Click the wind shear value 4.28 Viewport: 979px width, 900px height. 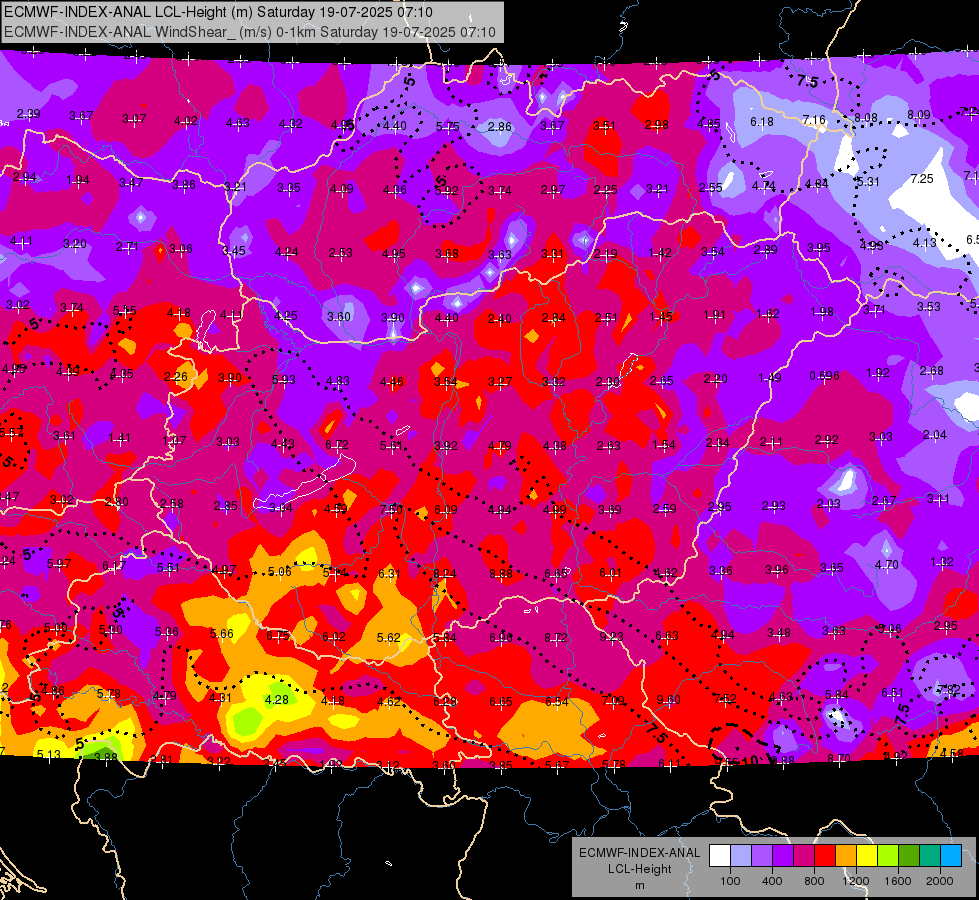(277, 700)
